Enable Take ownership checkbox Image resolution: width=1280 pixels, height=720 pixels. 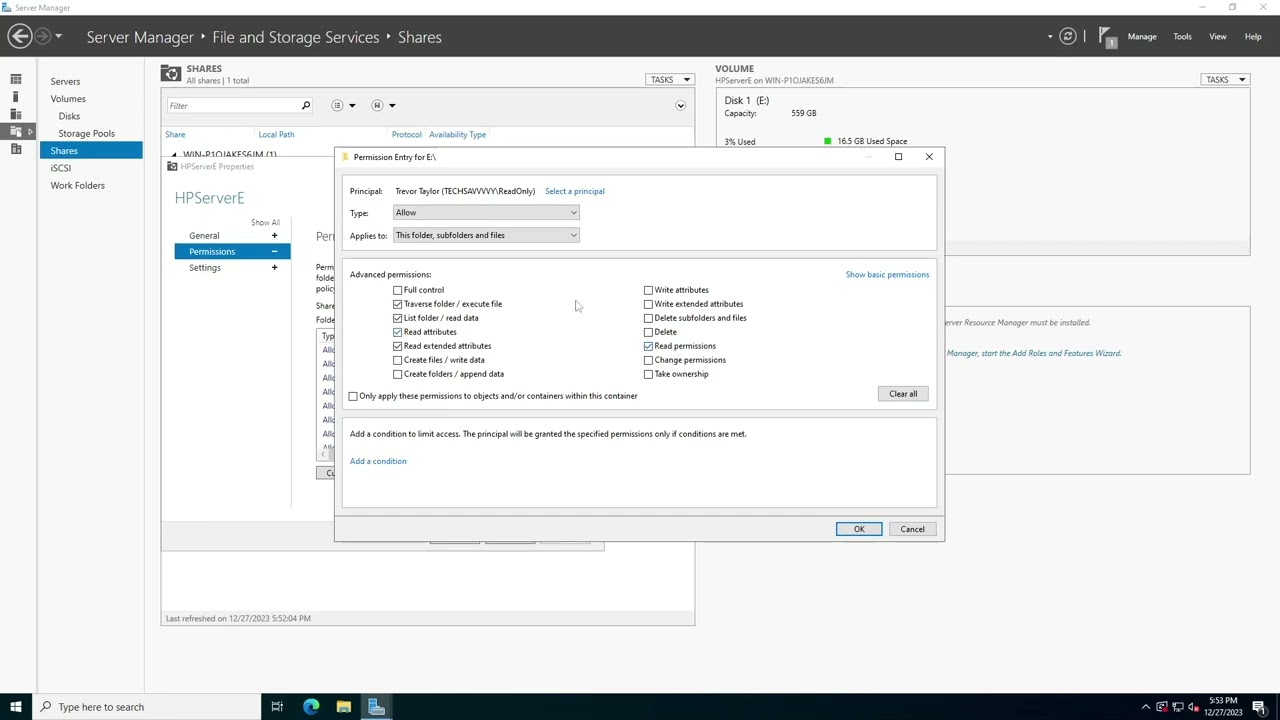pos(648,374)
